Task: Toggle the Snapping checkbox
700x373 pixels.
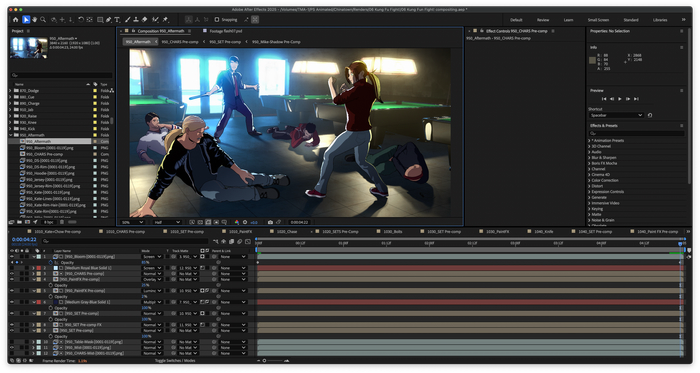Action: pyautogui.click(x=217, y=20)
